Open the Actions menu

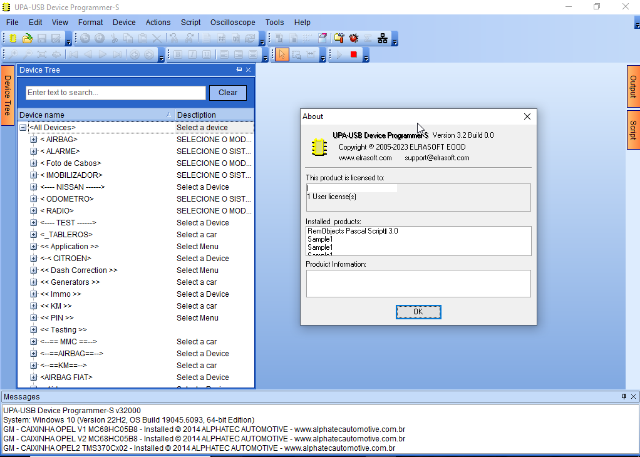[x=158, y=22]
